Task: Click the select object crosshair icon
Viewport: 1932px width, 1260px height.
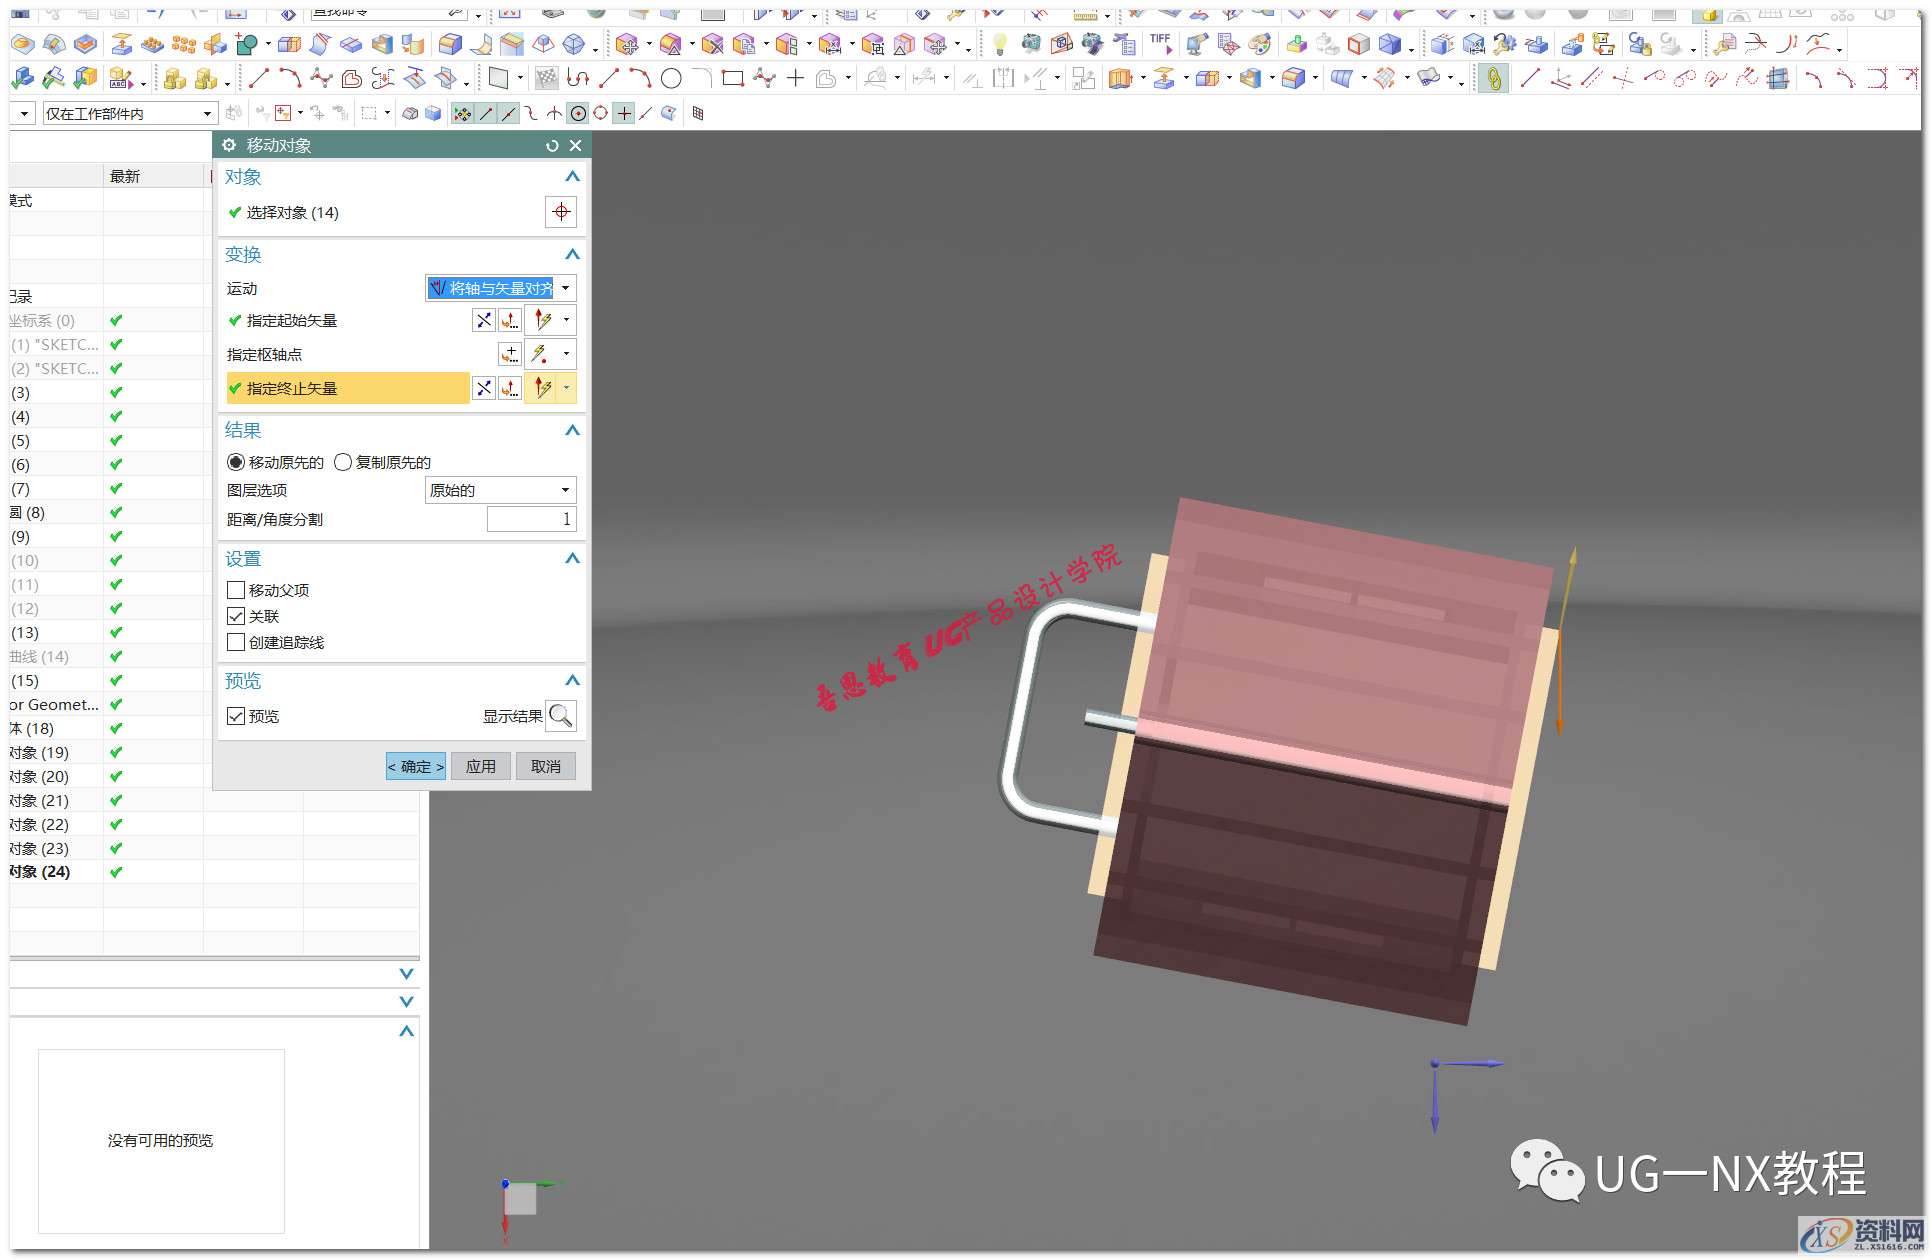Action: (x=561, y=212)
